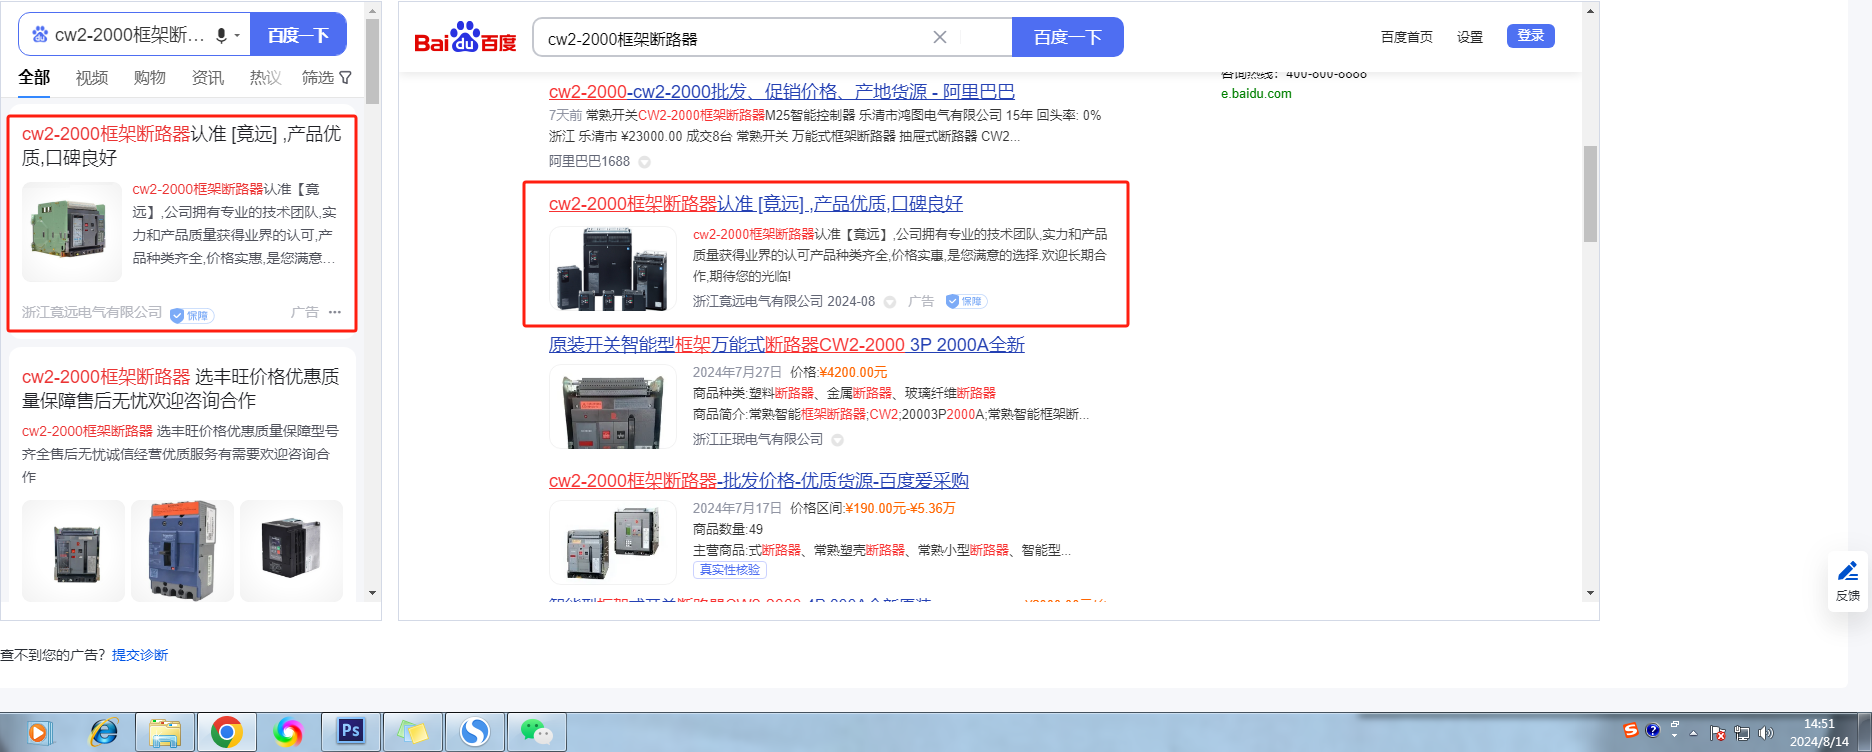Image resolution: width=1872 pixels, height=752 pixels.
Task: Click the desktop page scroll-down arrow
Action: coord(1590,593)
